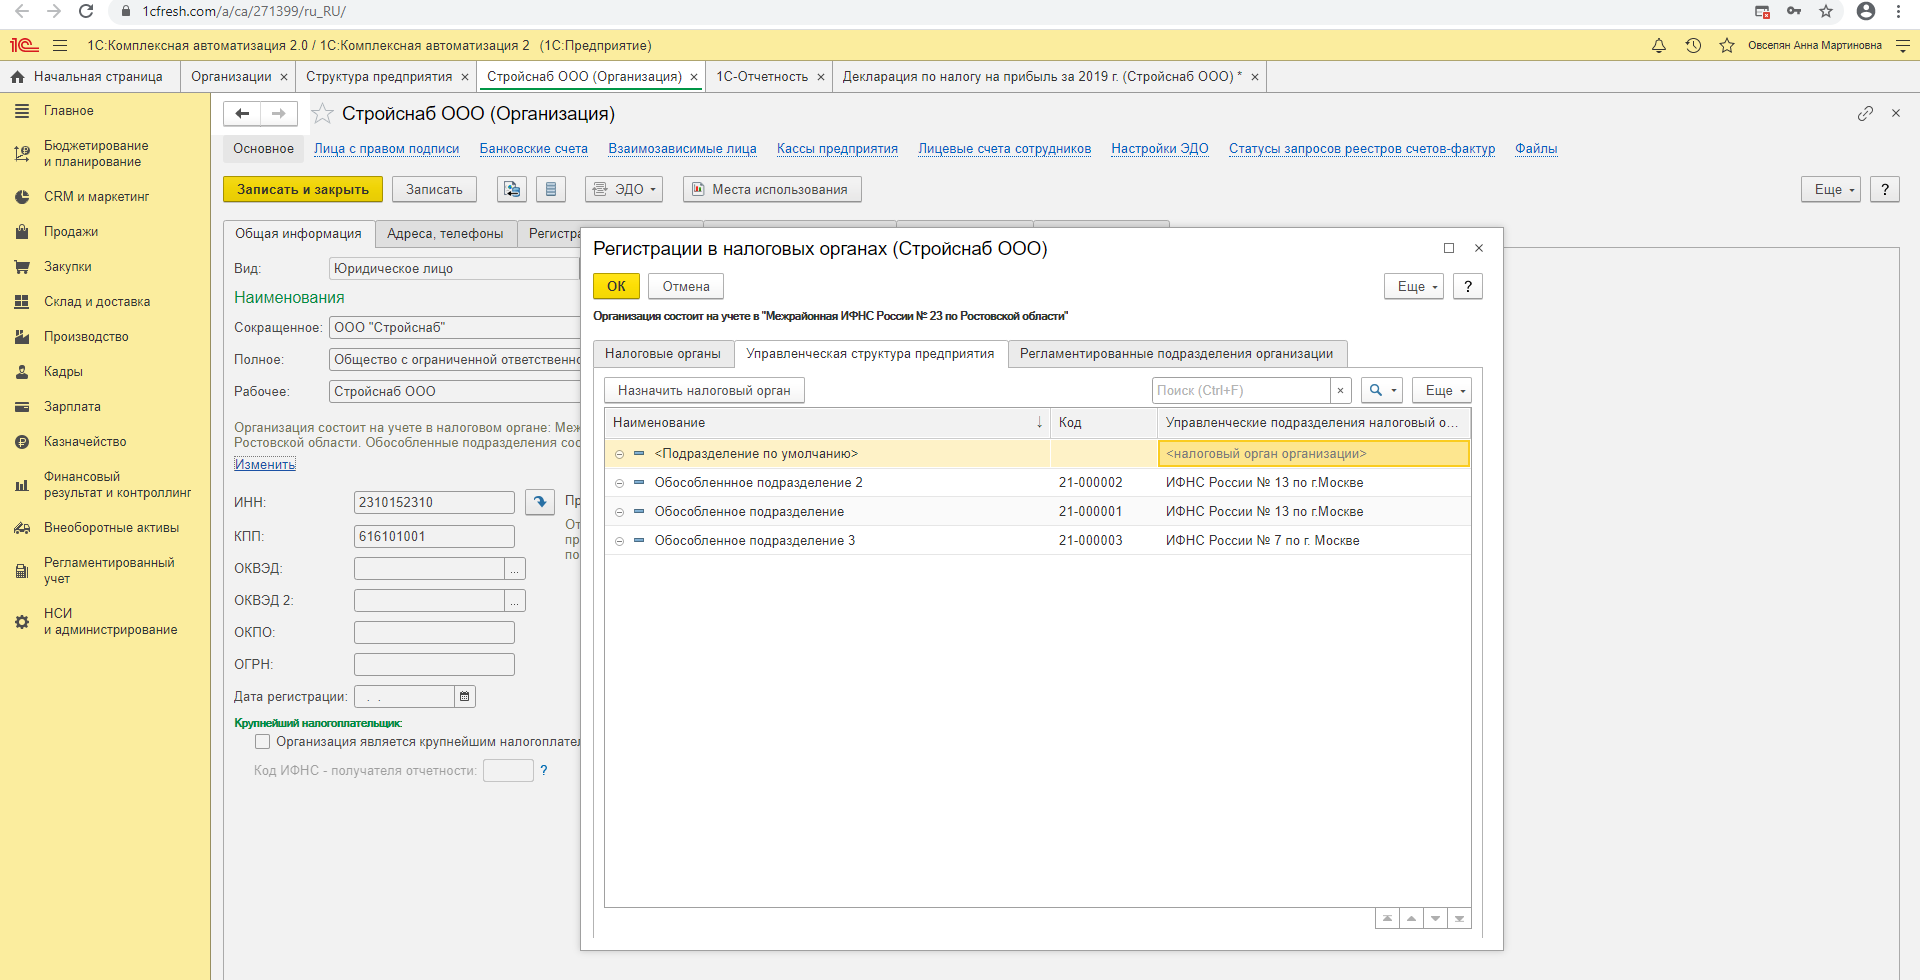
Task: Open Продажи section in sidebar
Action: (x=71, y=232)
